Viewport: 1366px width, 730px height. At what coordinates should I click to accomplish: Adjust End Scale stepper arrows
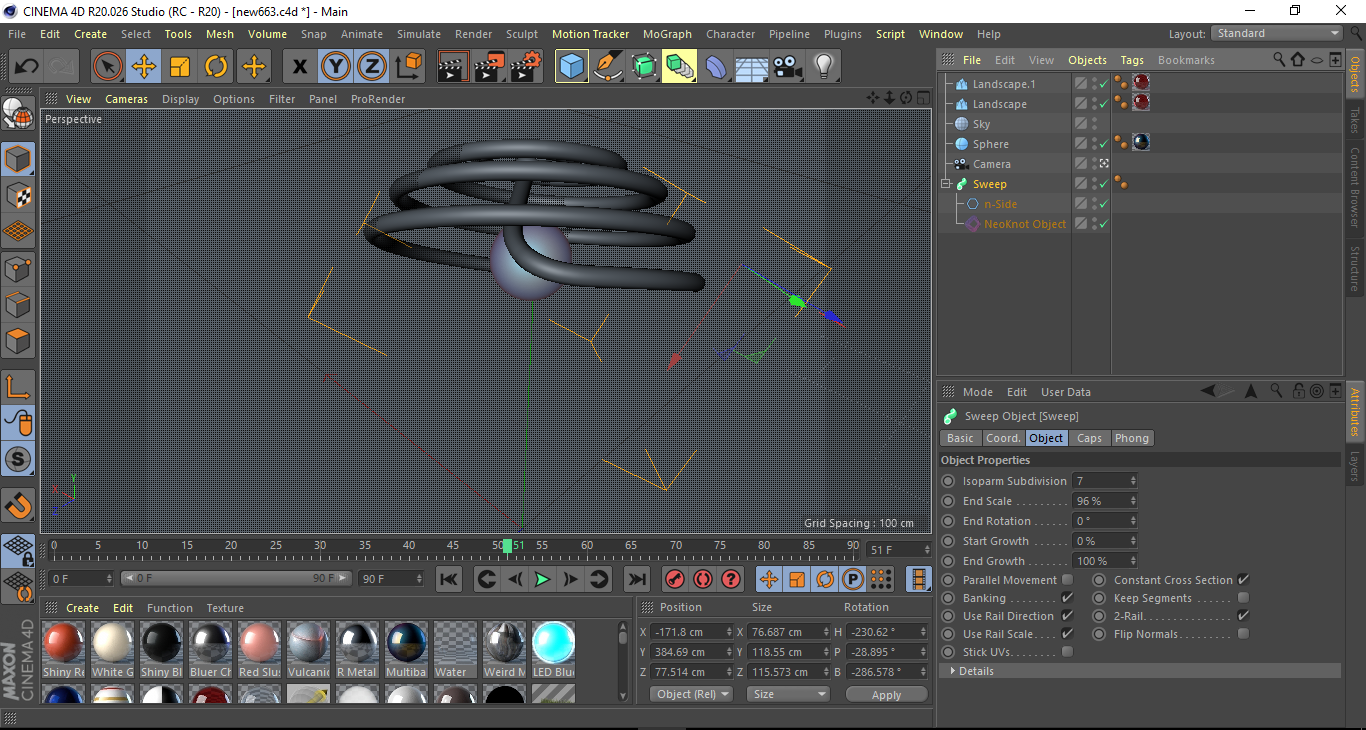1133,501
